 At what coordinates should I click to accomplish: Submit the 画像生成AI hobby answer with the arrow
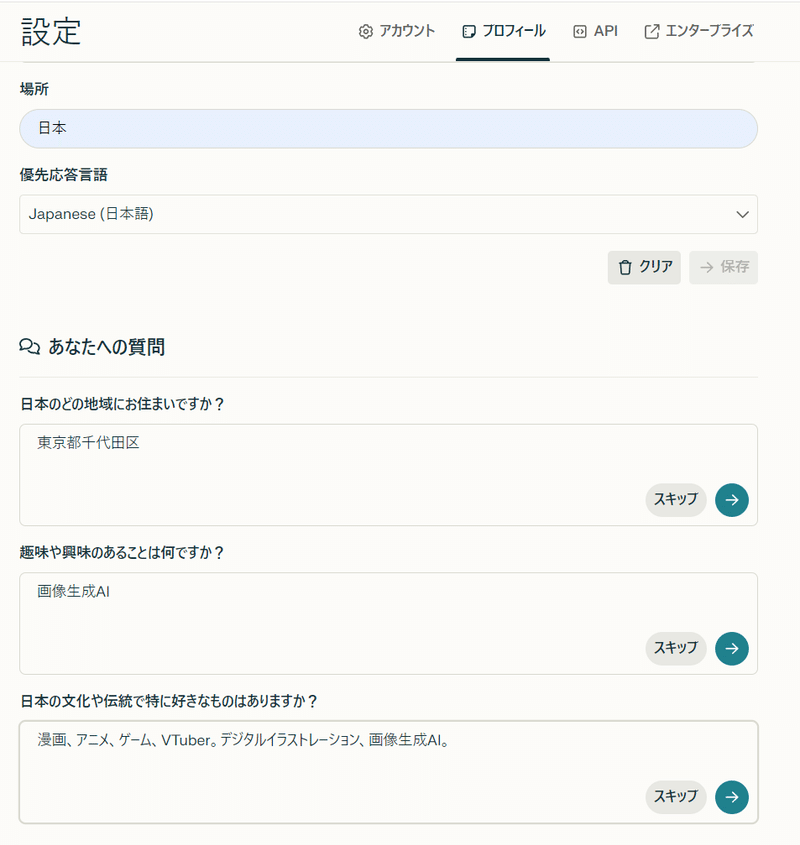point(732,649)
